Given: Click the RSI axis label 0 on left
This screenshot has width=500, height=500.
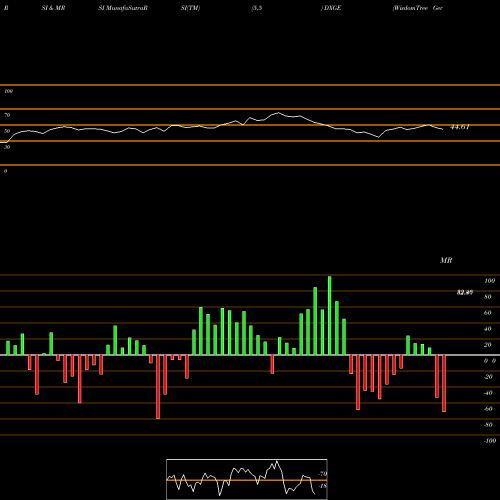Looking at the screenshot, I should pos(5,171).
